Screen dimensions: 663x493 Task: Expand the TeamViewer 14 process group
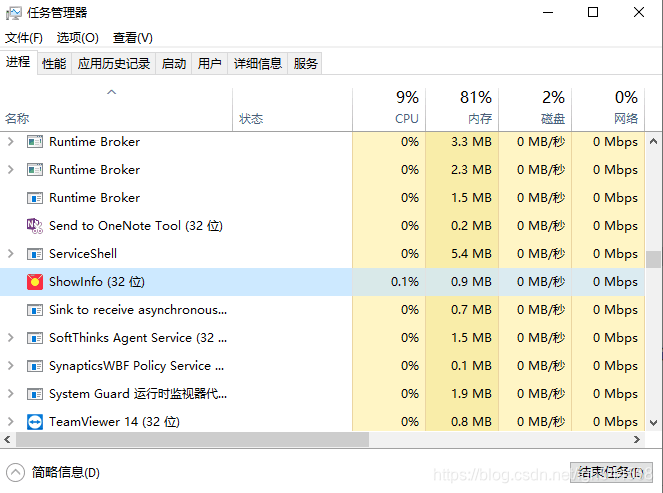pyautogui.click(x=11, y=422)
